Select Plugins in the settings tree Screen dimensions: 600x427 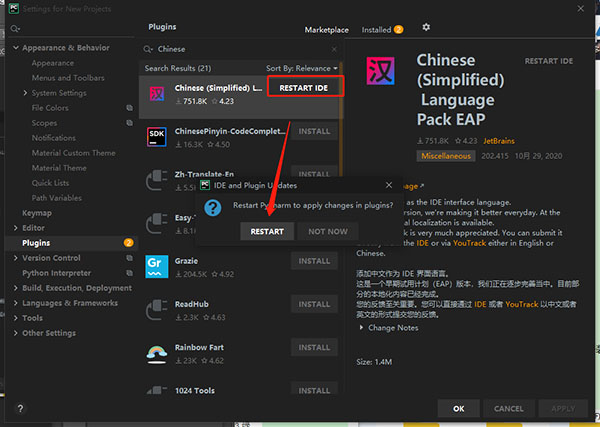(x=71, y=243)
